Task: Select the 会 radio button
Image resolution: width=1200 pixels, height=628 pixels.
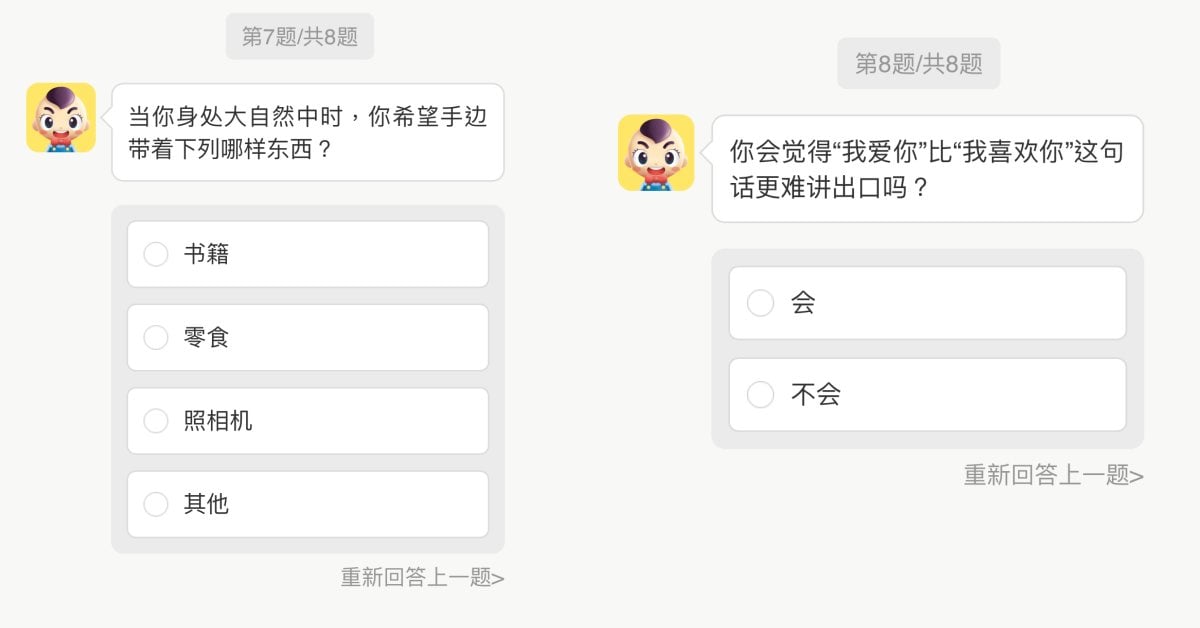Action: [x=761, y=303]
